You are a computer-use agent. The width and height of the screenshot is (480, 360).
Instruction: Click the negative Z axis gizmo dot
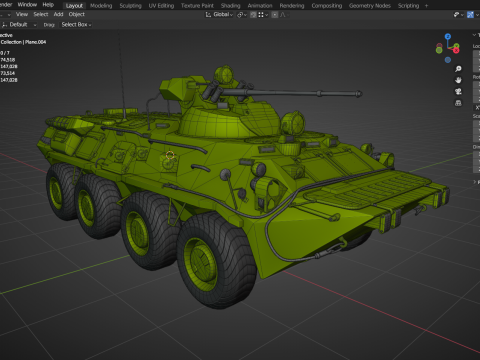point(448,60)
